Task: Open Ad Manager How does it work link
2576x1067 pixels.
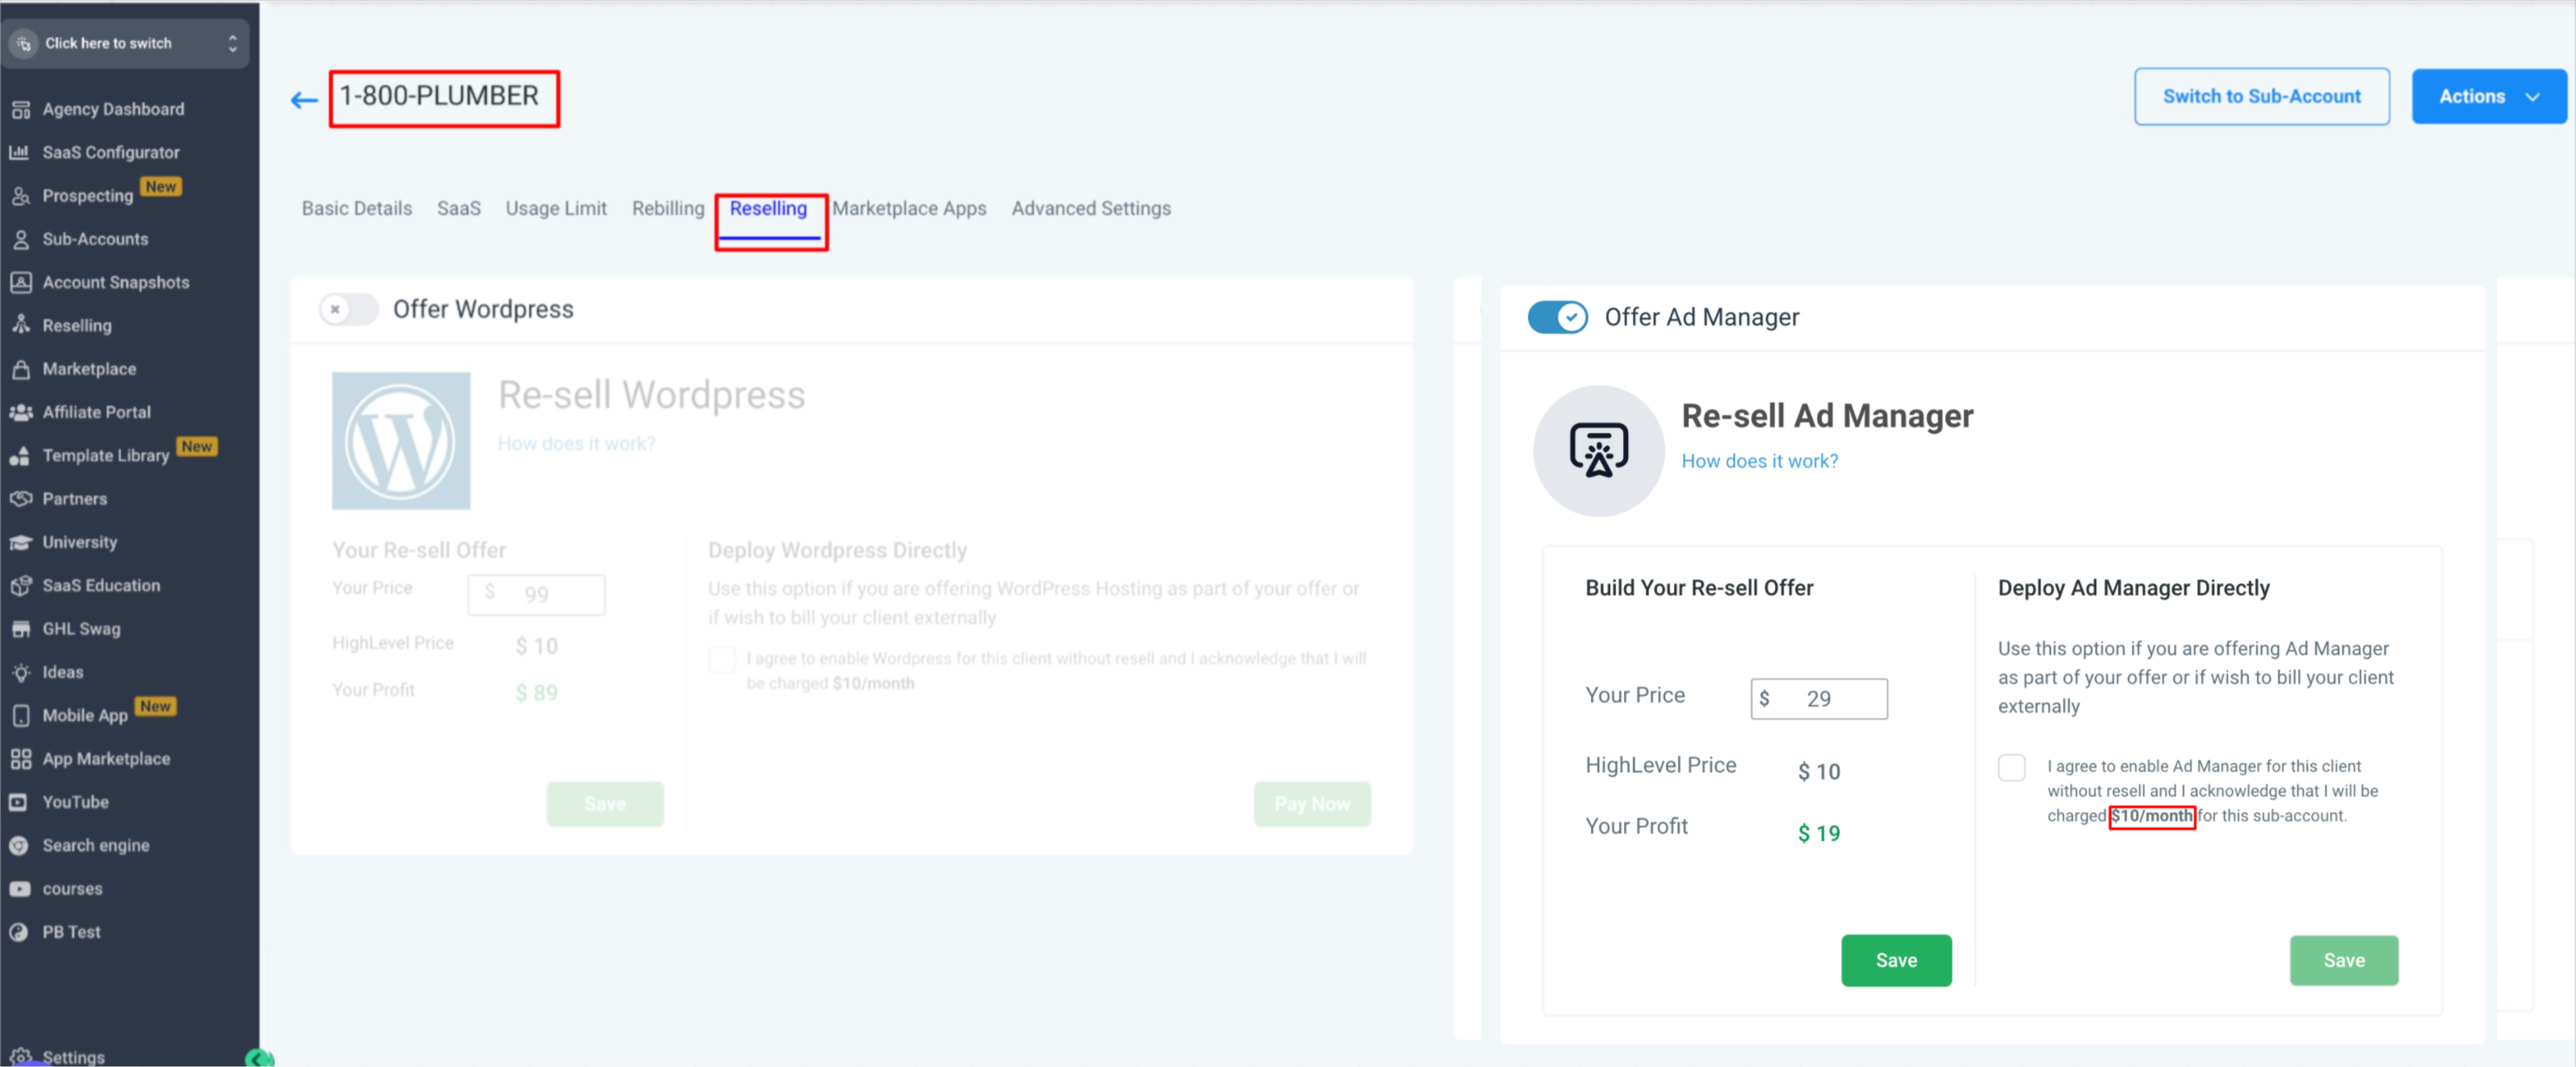Action: coord(1759,461)
